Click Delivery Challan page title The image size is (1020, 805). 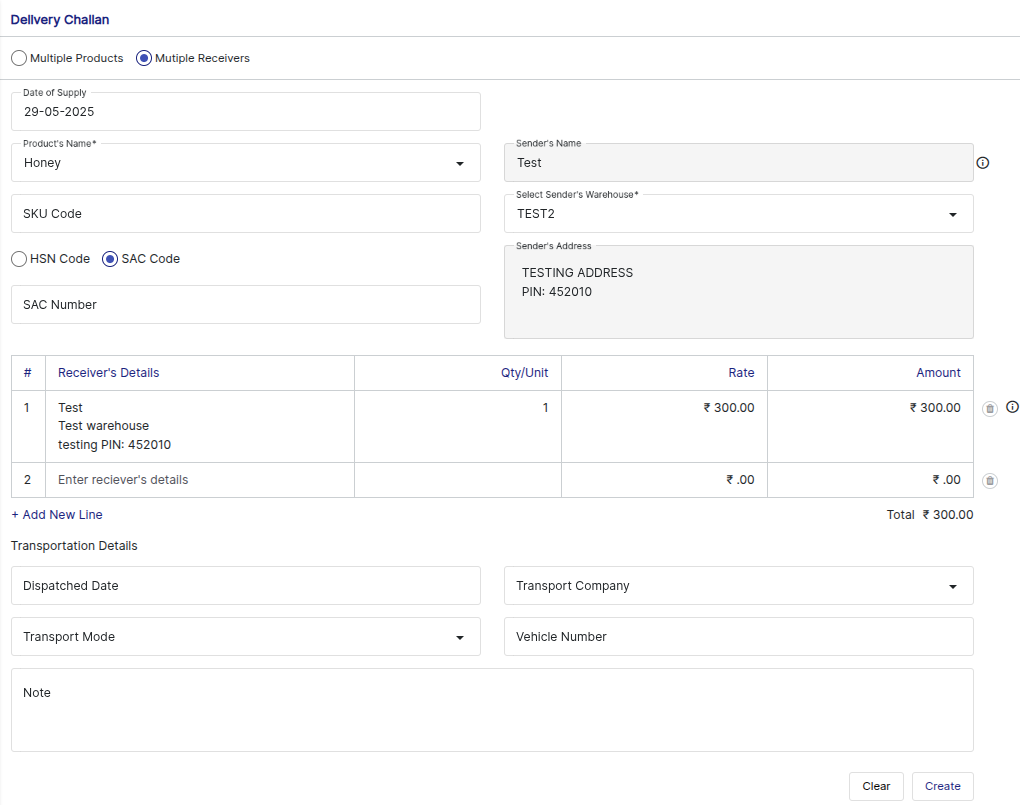coord(60,20)
